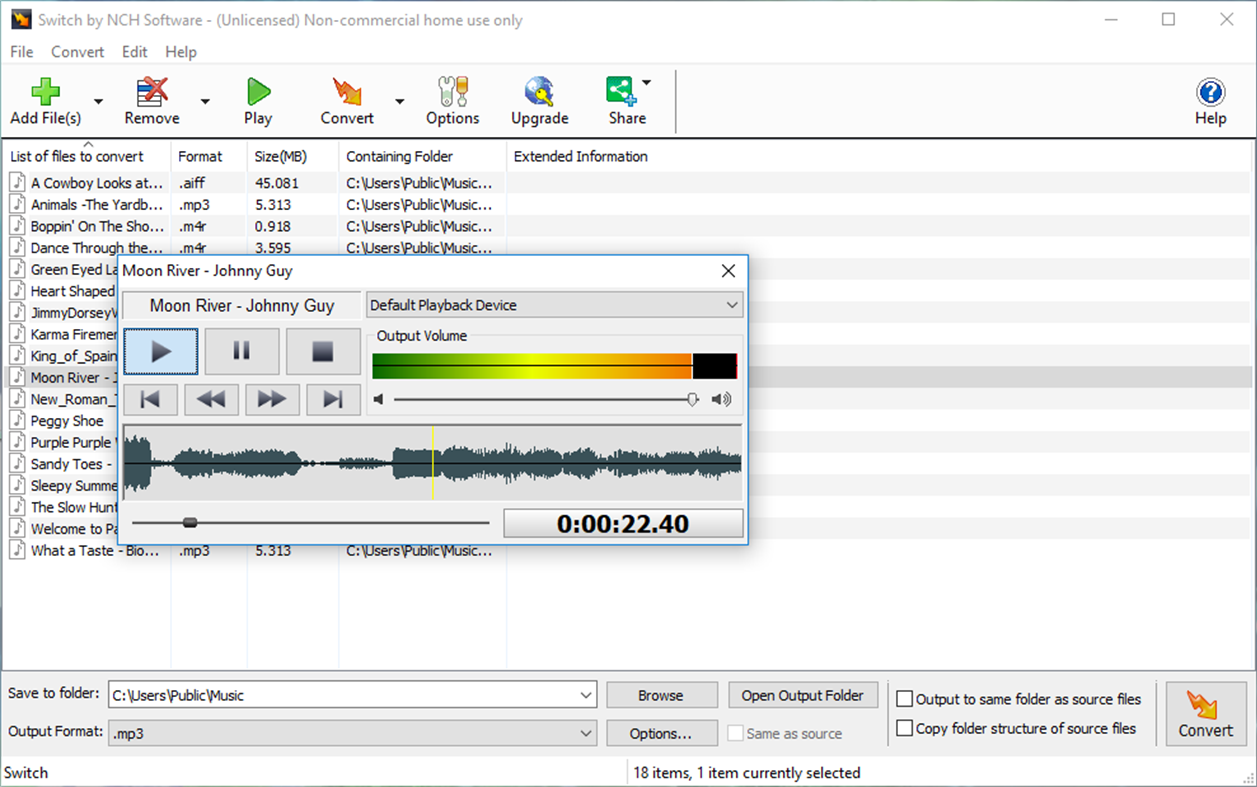Enable Copy folder structure of source files

click(x=905, y=728)
